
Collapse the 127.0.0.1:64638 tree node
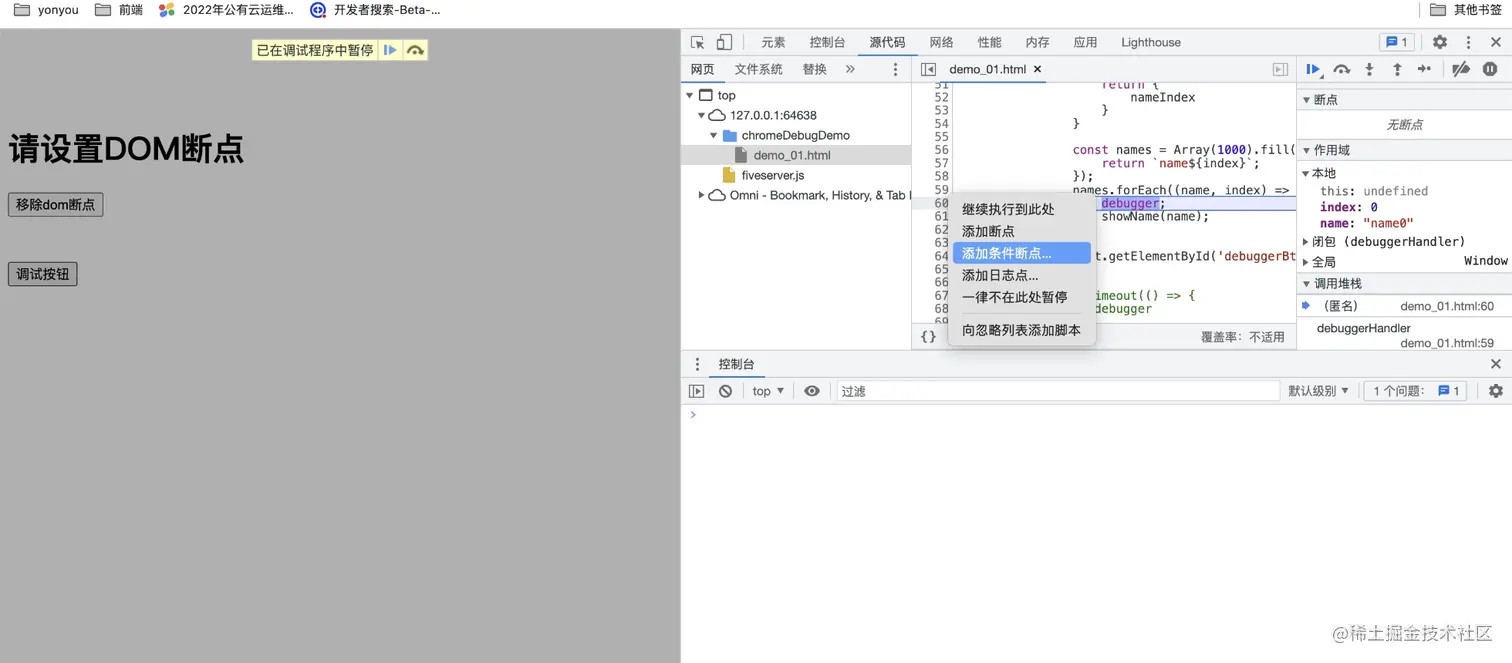701,116
